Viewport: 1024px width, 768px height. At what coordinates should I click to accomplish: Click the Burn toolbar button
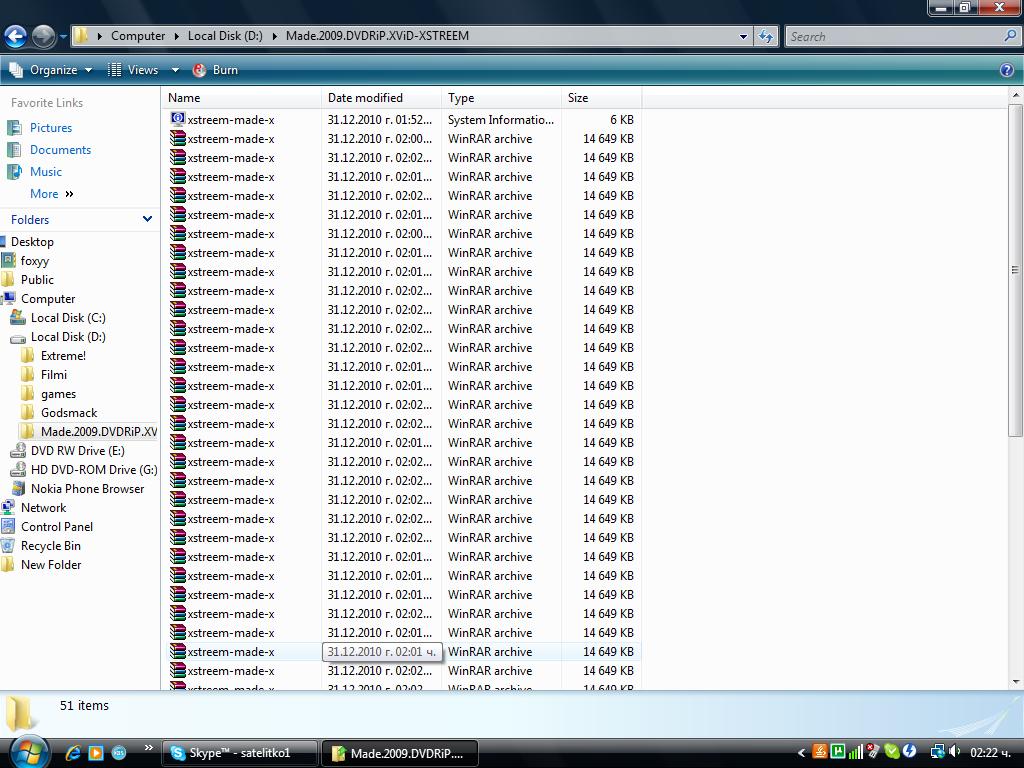pos(216,70)
